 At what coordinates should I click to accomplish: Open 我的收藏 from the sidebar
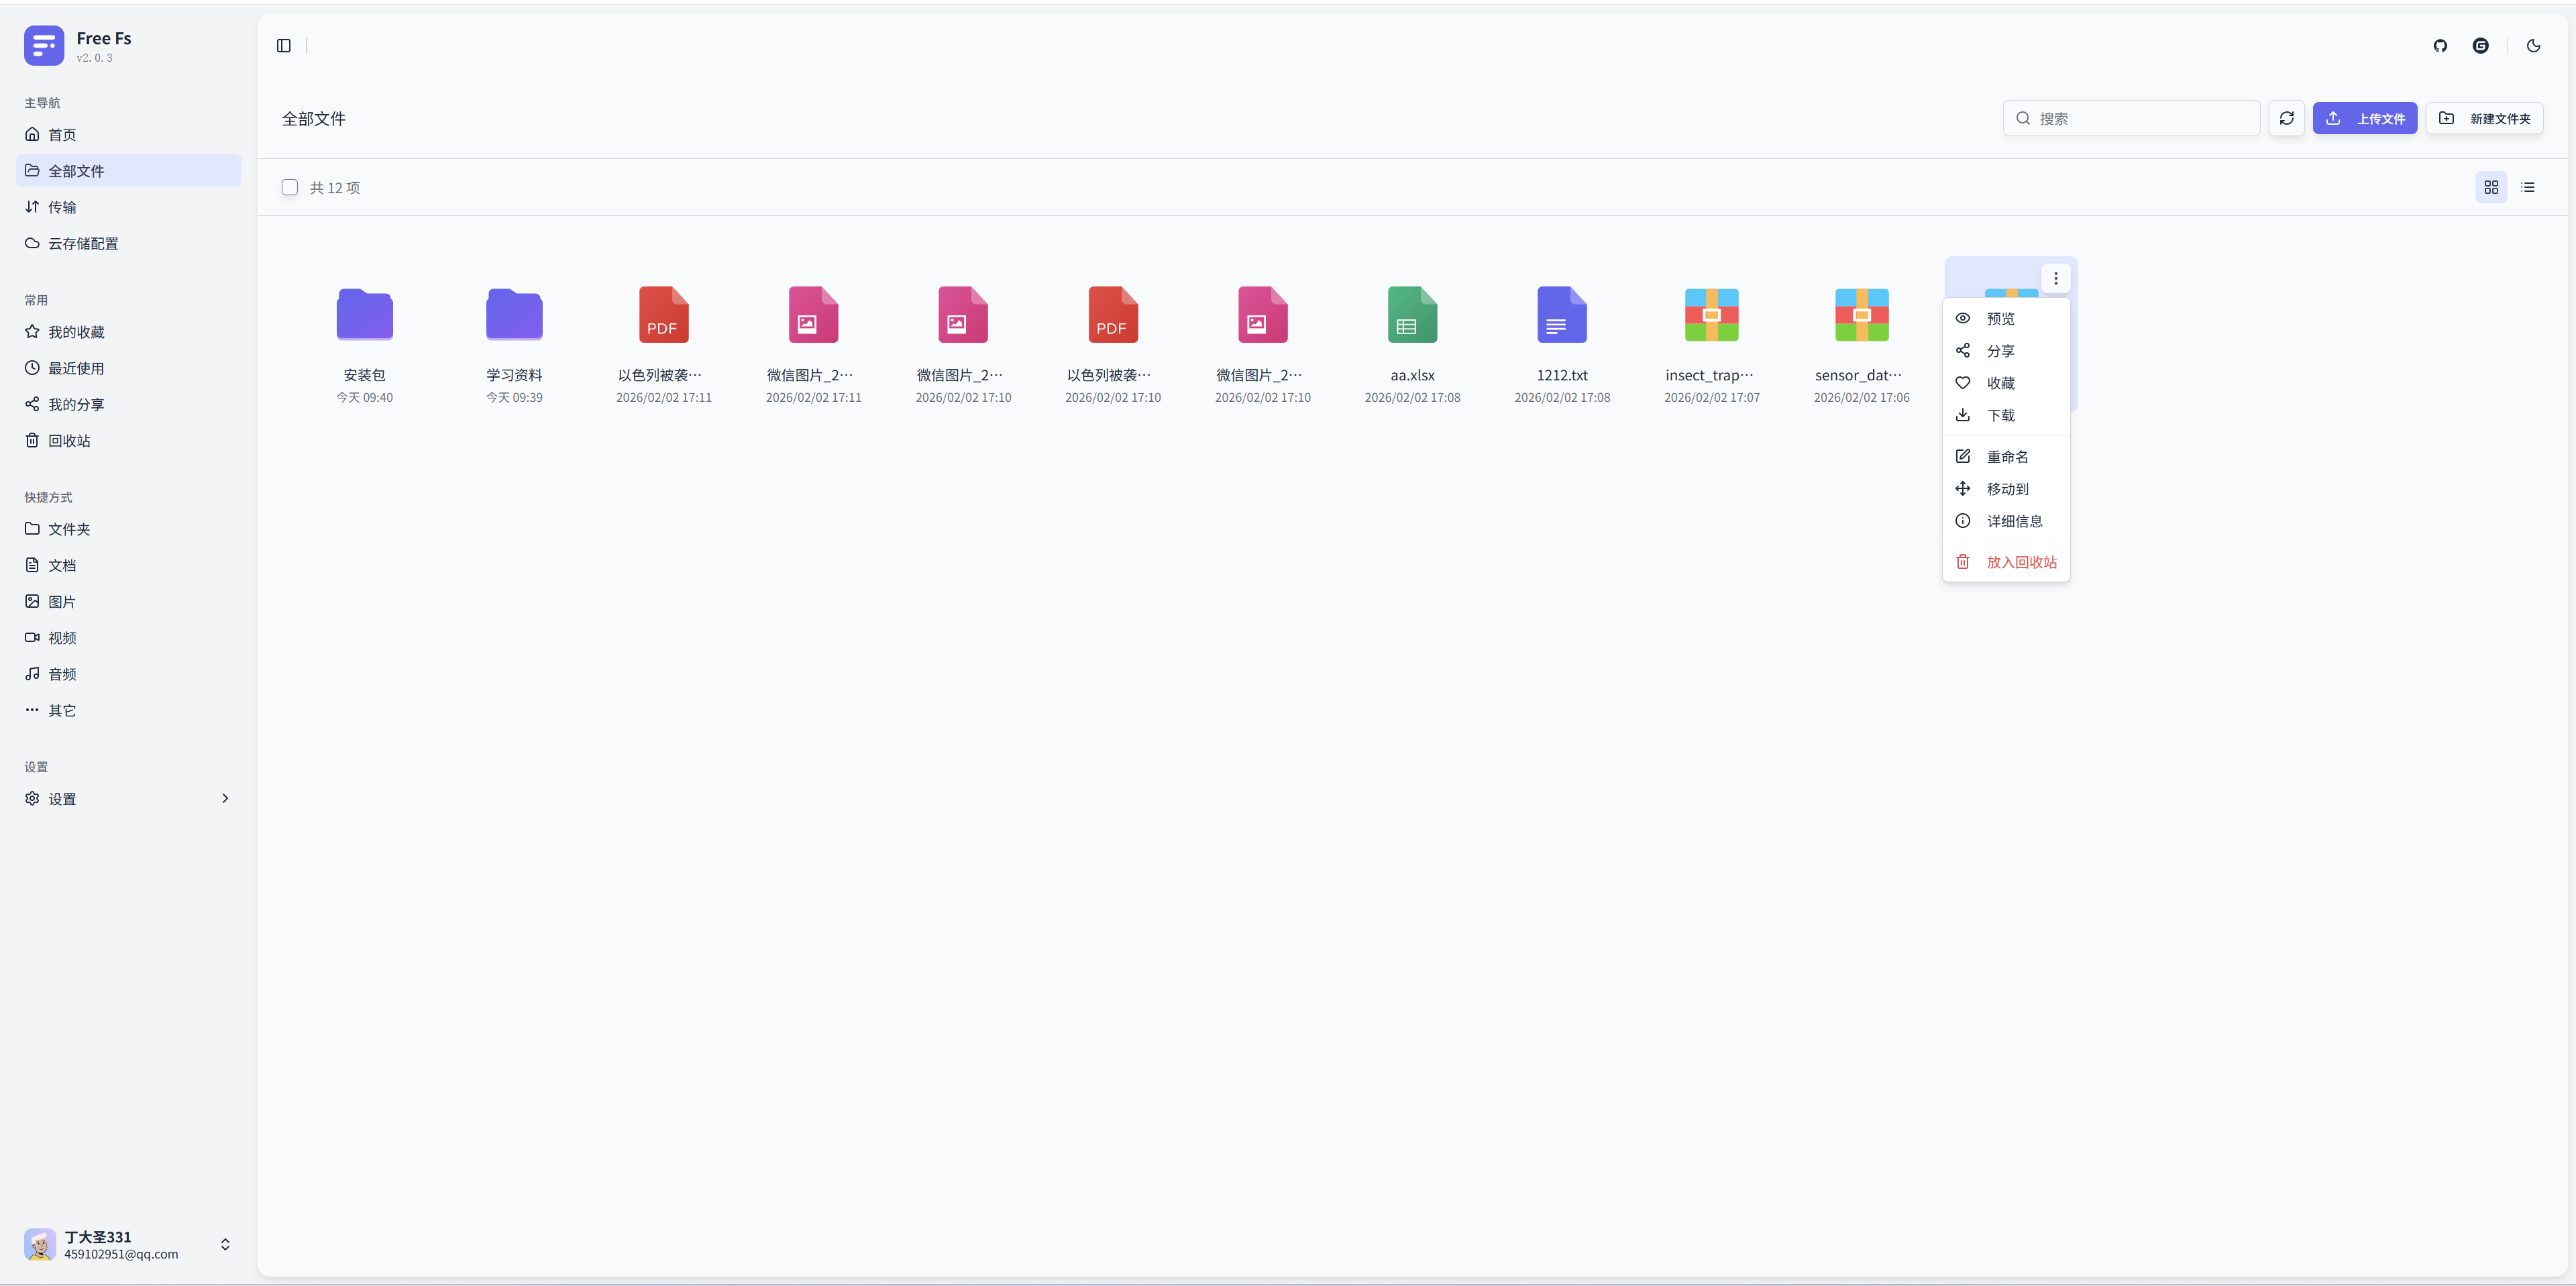click(76, 332)
